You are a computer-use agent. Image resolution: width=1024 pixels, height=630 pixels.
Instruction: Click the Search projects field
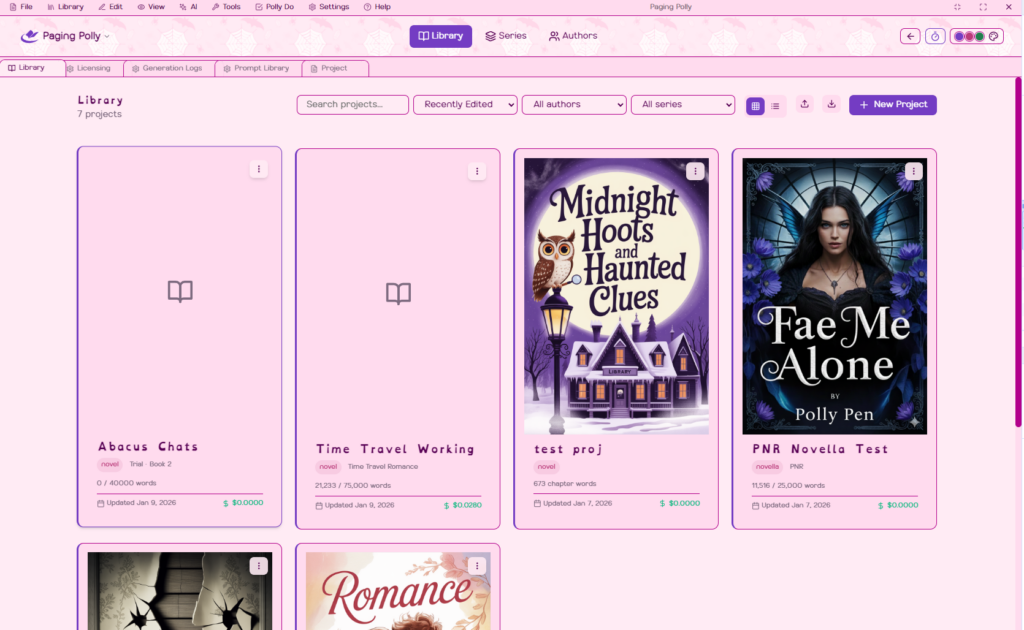click(x=353, y=104)
